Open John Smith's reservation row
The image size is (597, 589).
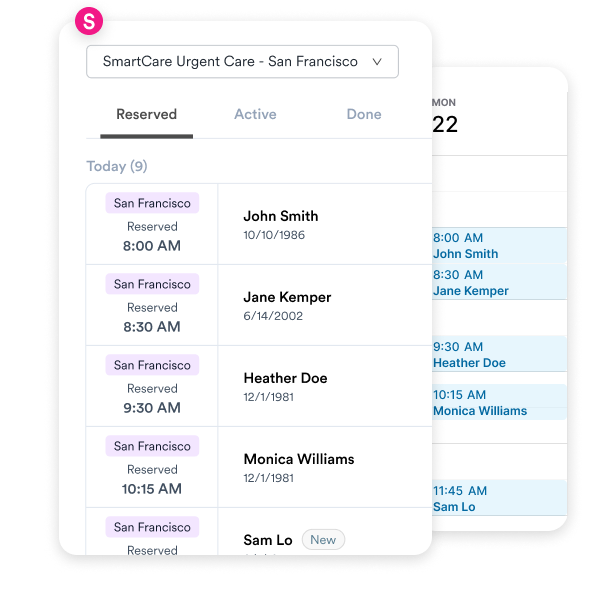pos(259,224)
